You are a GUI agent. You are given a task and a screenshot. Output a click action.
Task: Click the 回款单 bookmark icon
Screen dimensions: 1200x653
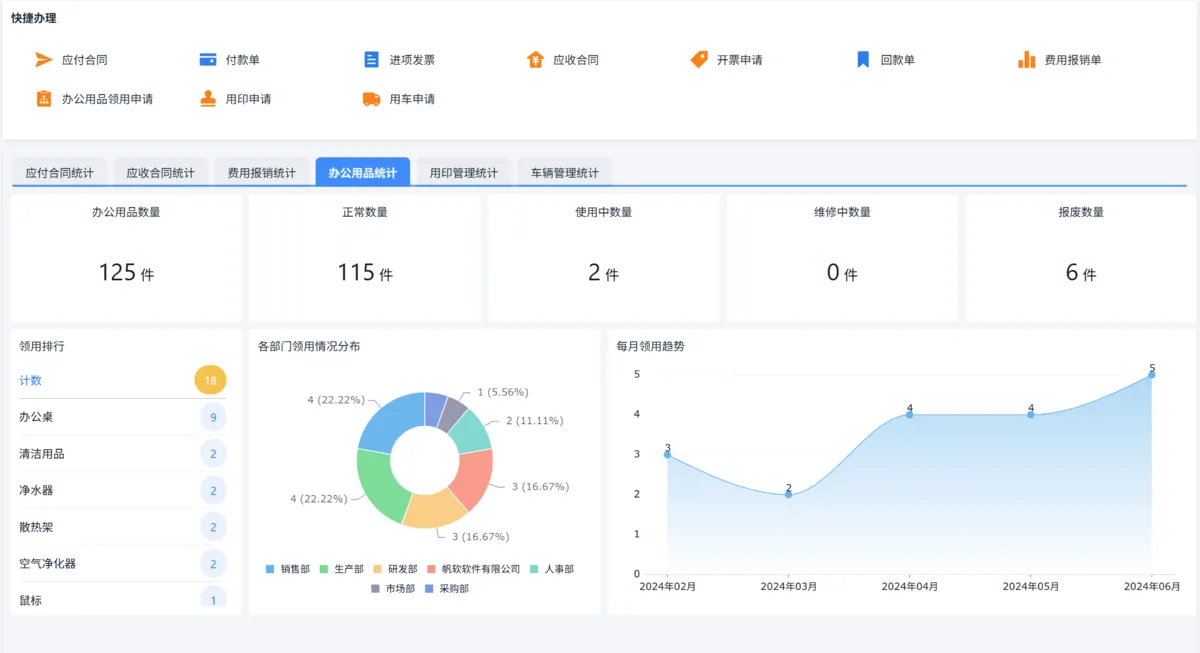pos(863,60)
